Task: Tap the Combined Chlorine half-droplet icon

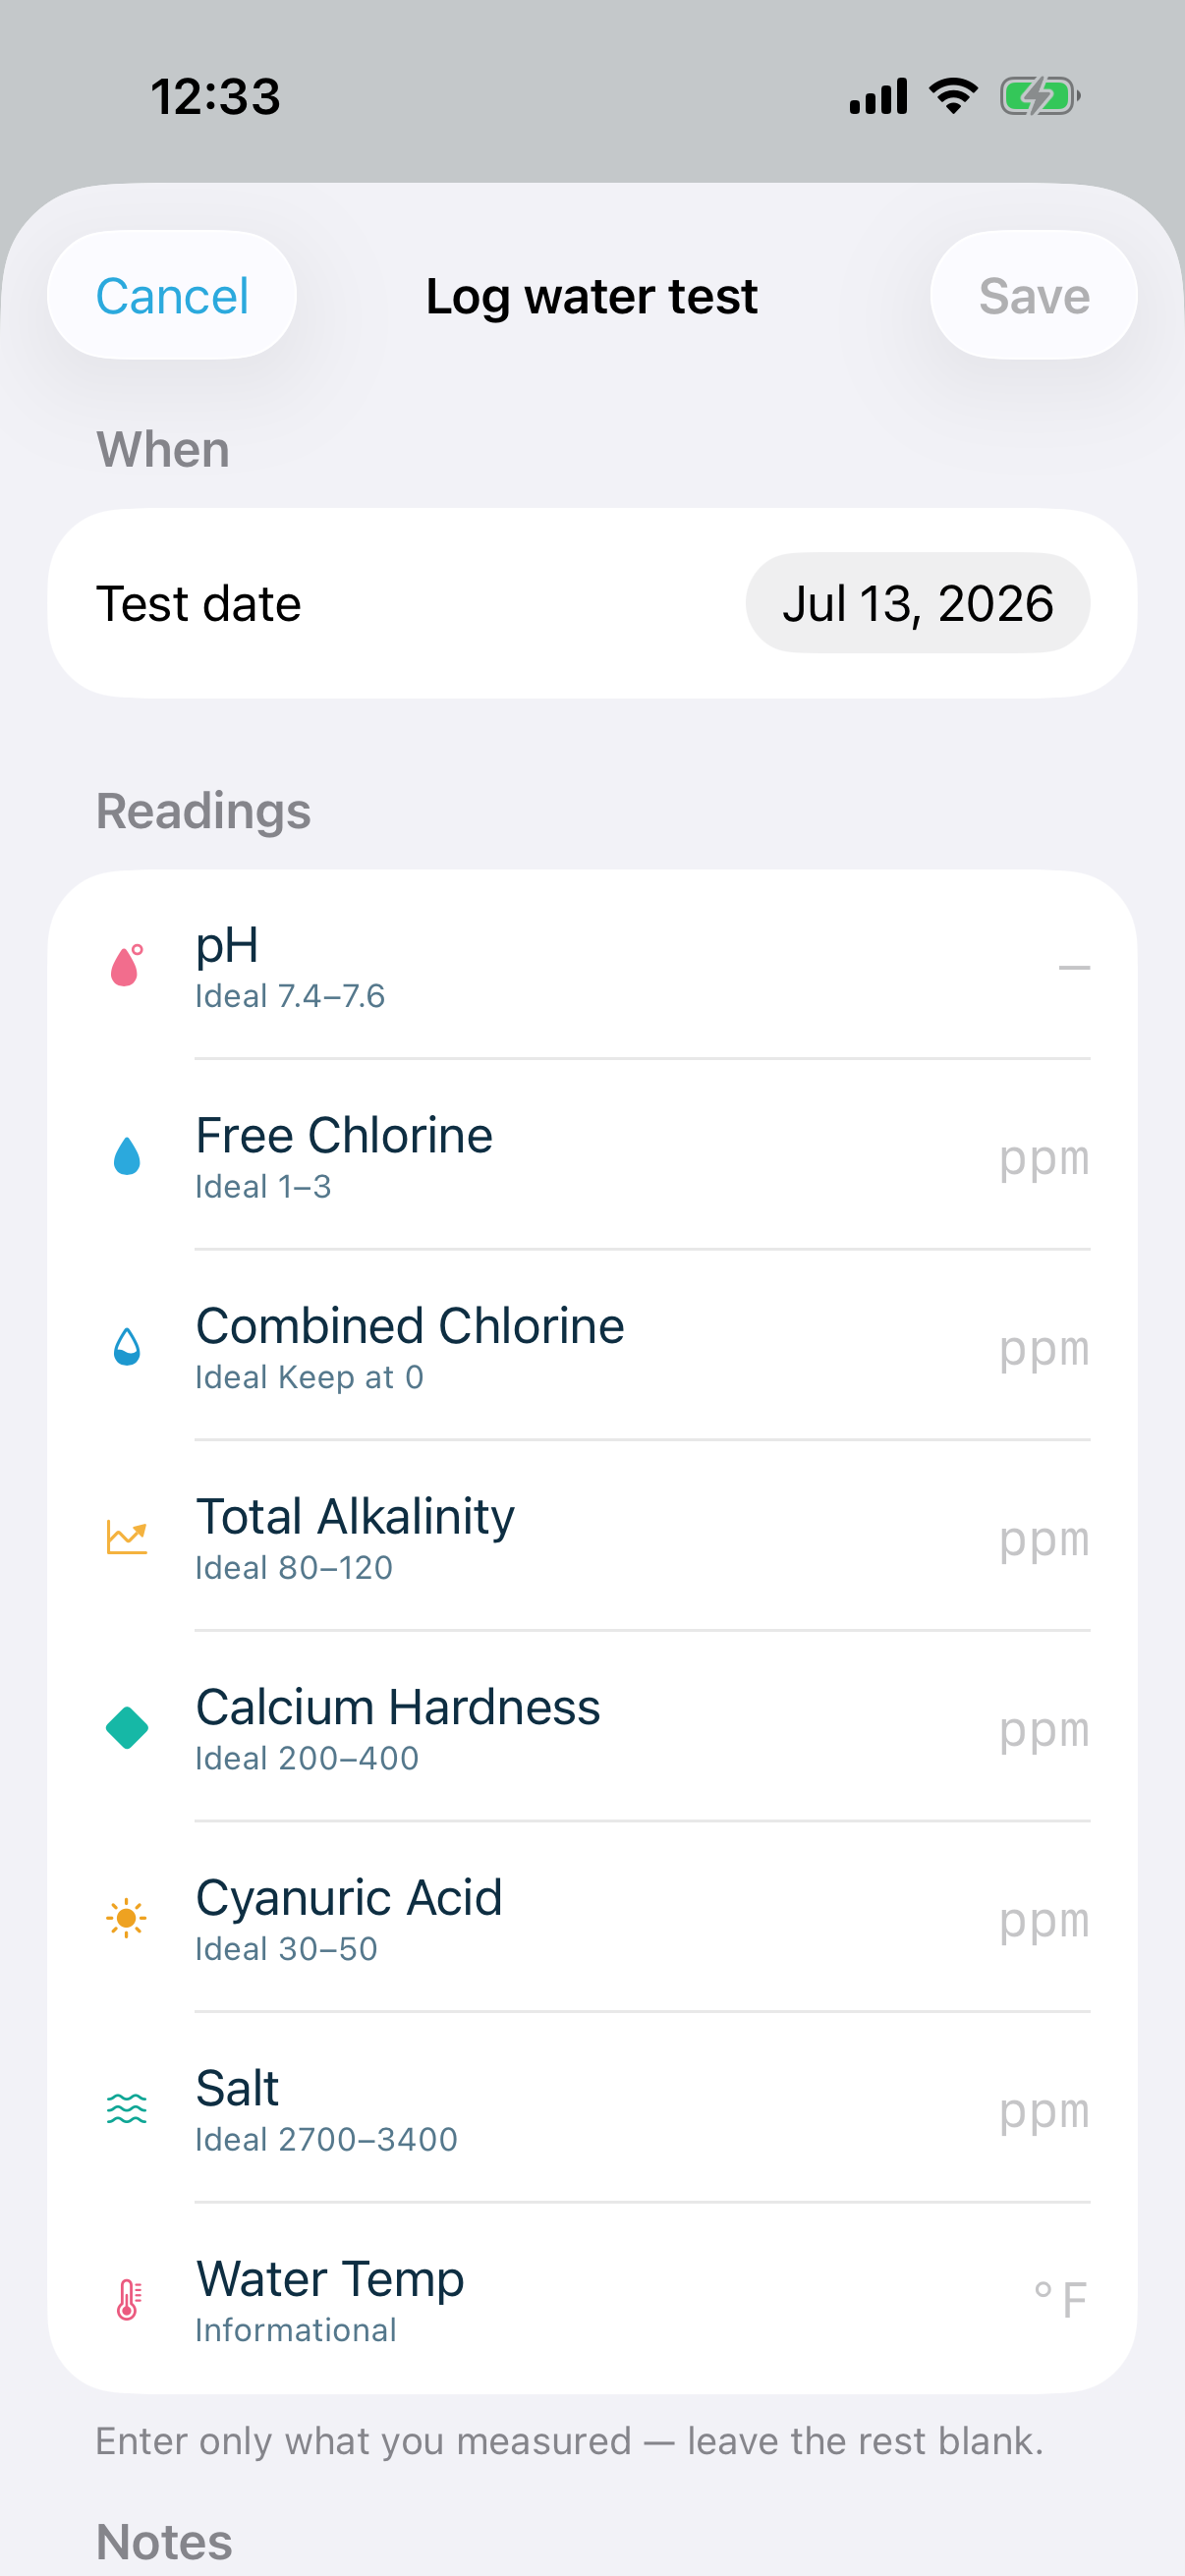Action: pos(127,1347)
